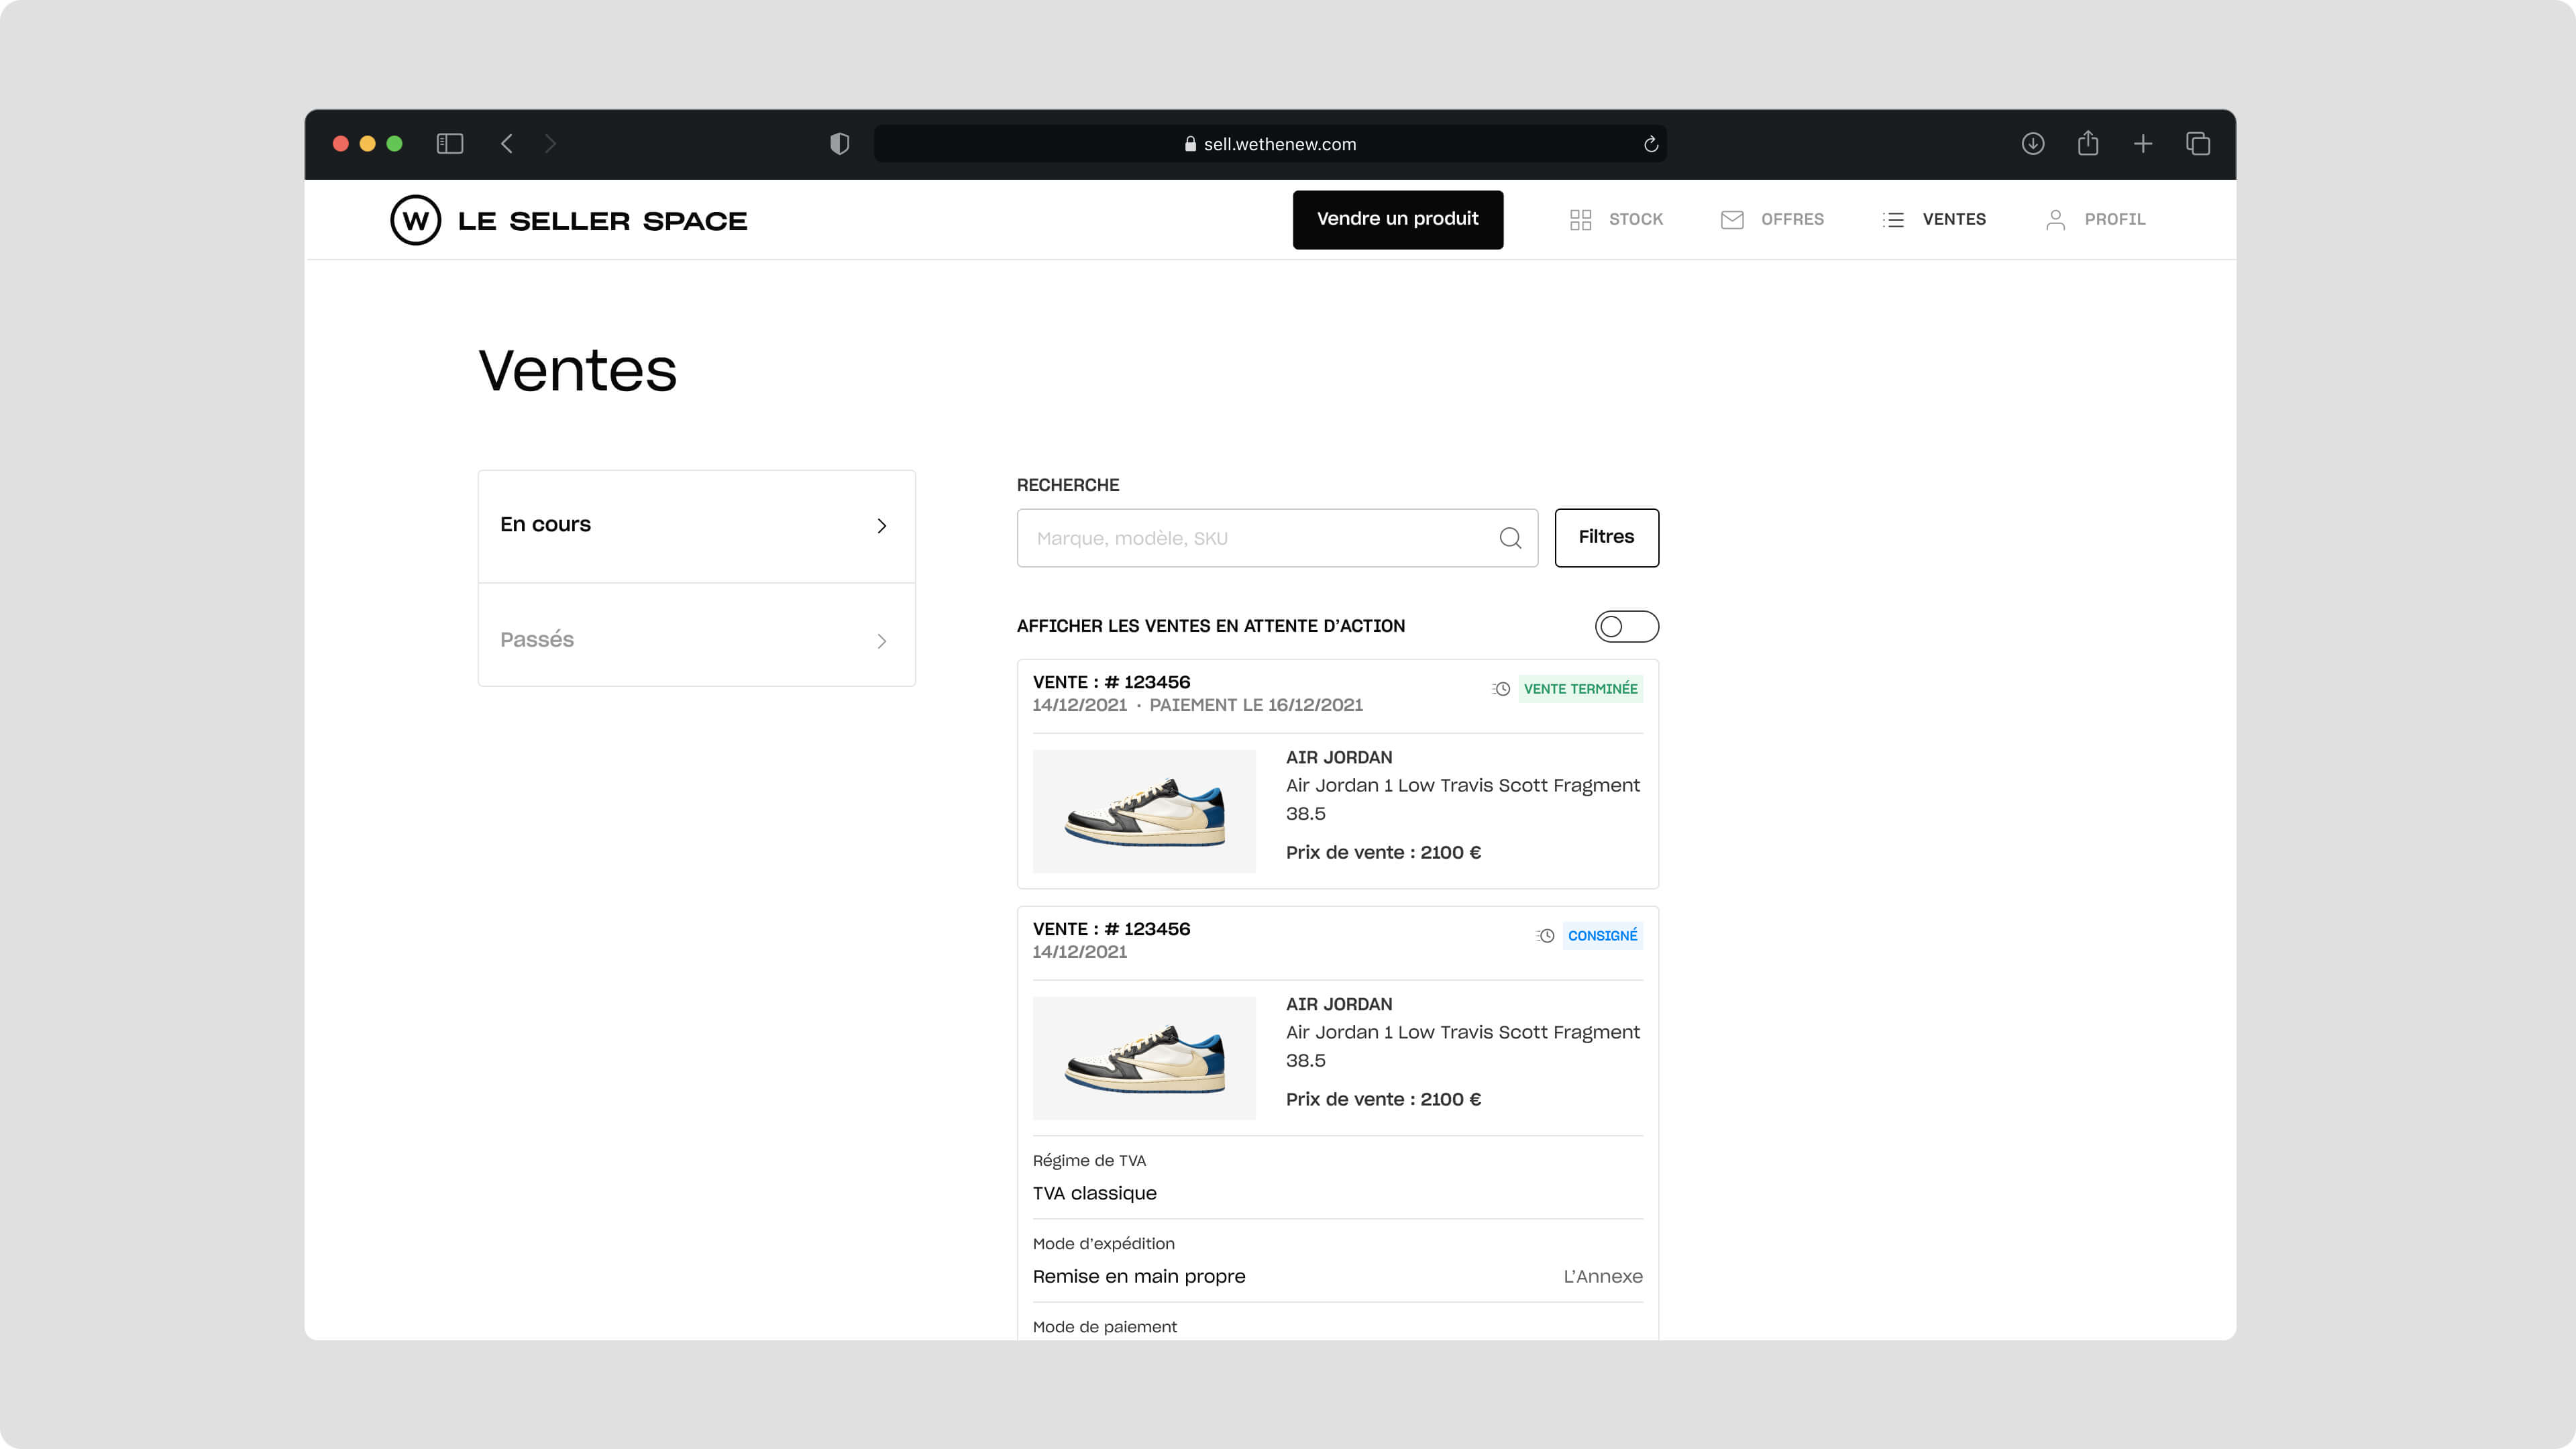Click the Ventes list icon
The width and height of the screenshot is (2576, 1449).
tap(1893, 220)
